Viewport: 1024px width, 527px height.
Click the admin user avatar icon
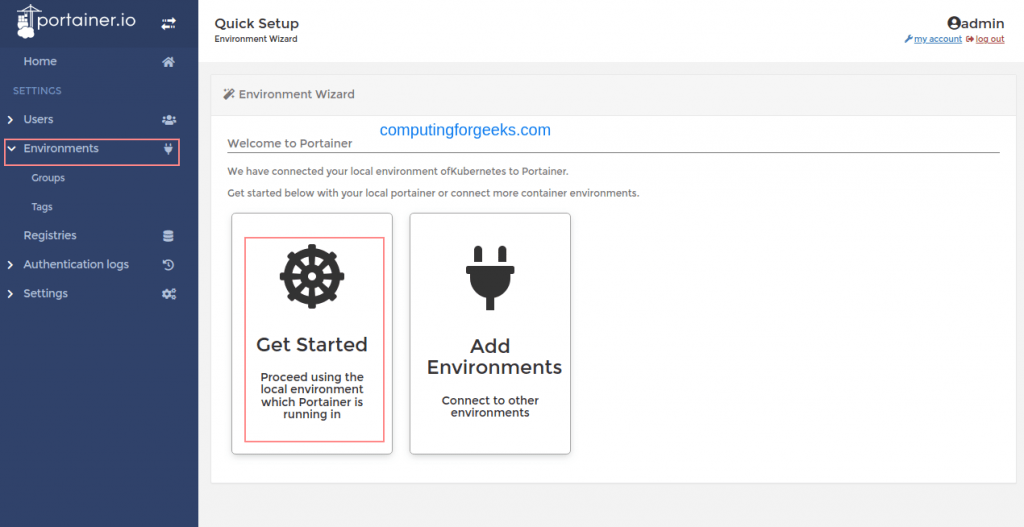click(954, 23)
